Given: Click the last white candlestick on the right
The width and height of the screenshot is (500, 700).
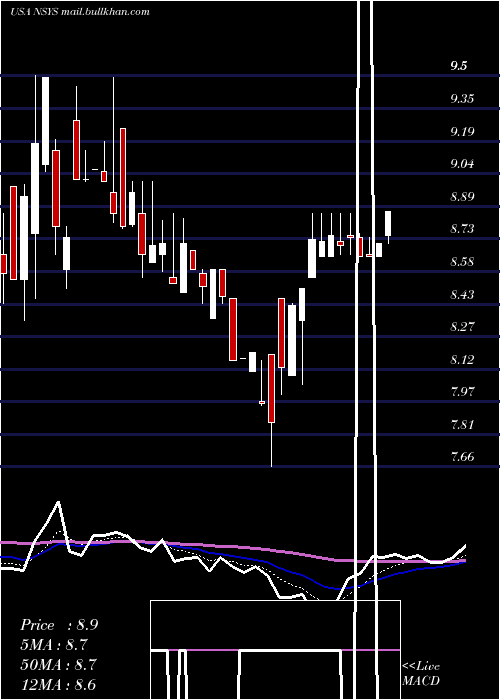Looking at the screenshot, I should point(388,227).
